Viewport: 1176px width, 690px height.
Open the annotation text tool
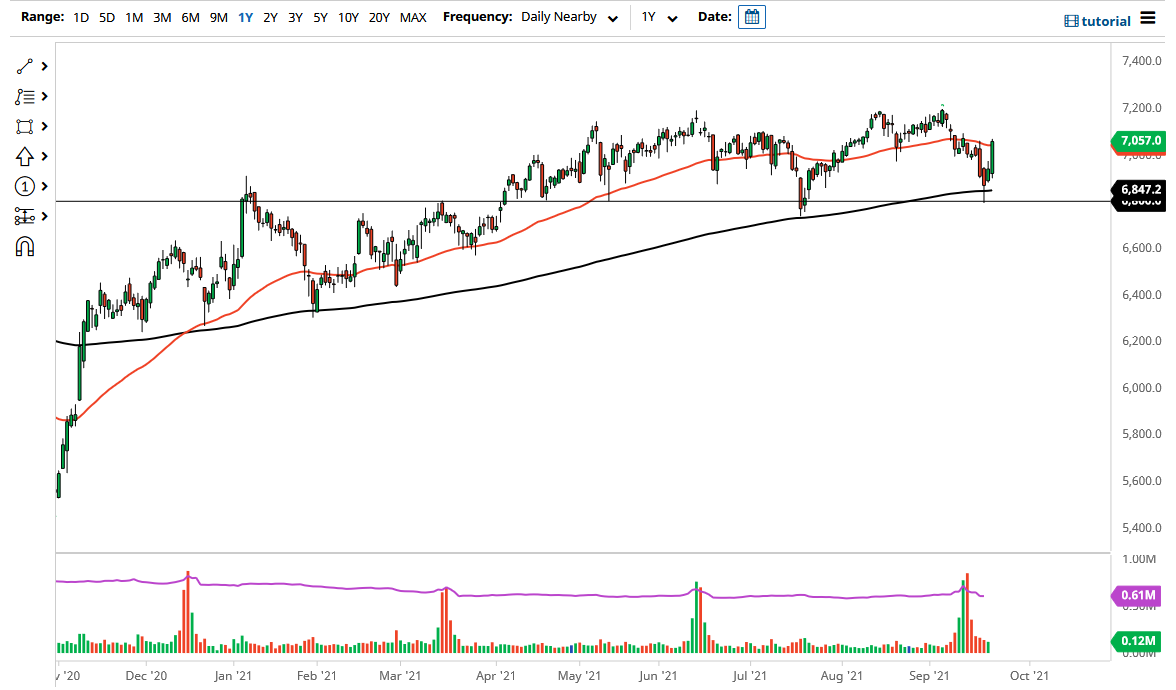point(25,96)
